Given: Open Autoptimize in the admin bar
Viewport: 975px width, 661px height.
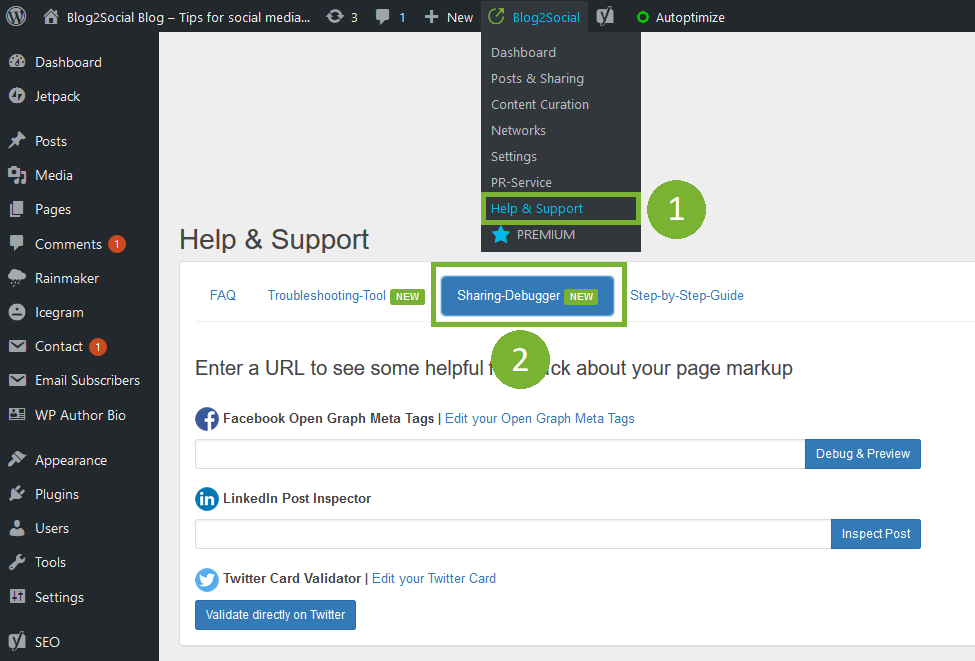Looking at the screenshot, I should 690,17.
